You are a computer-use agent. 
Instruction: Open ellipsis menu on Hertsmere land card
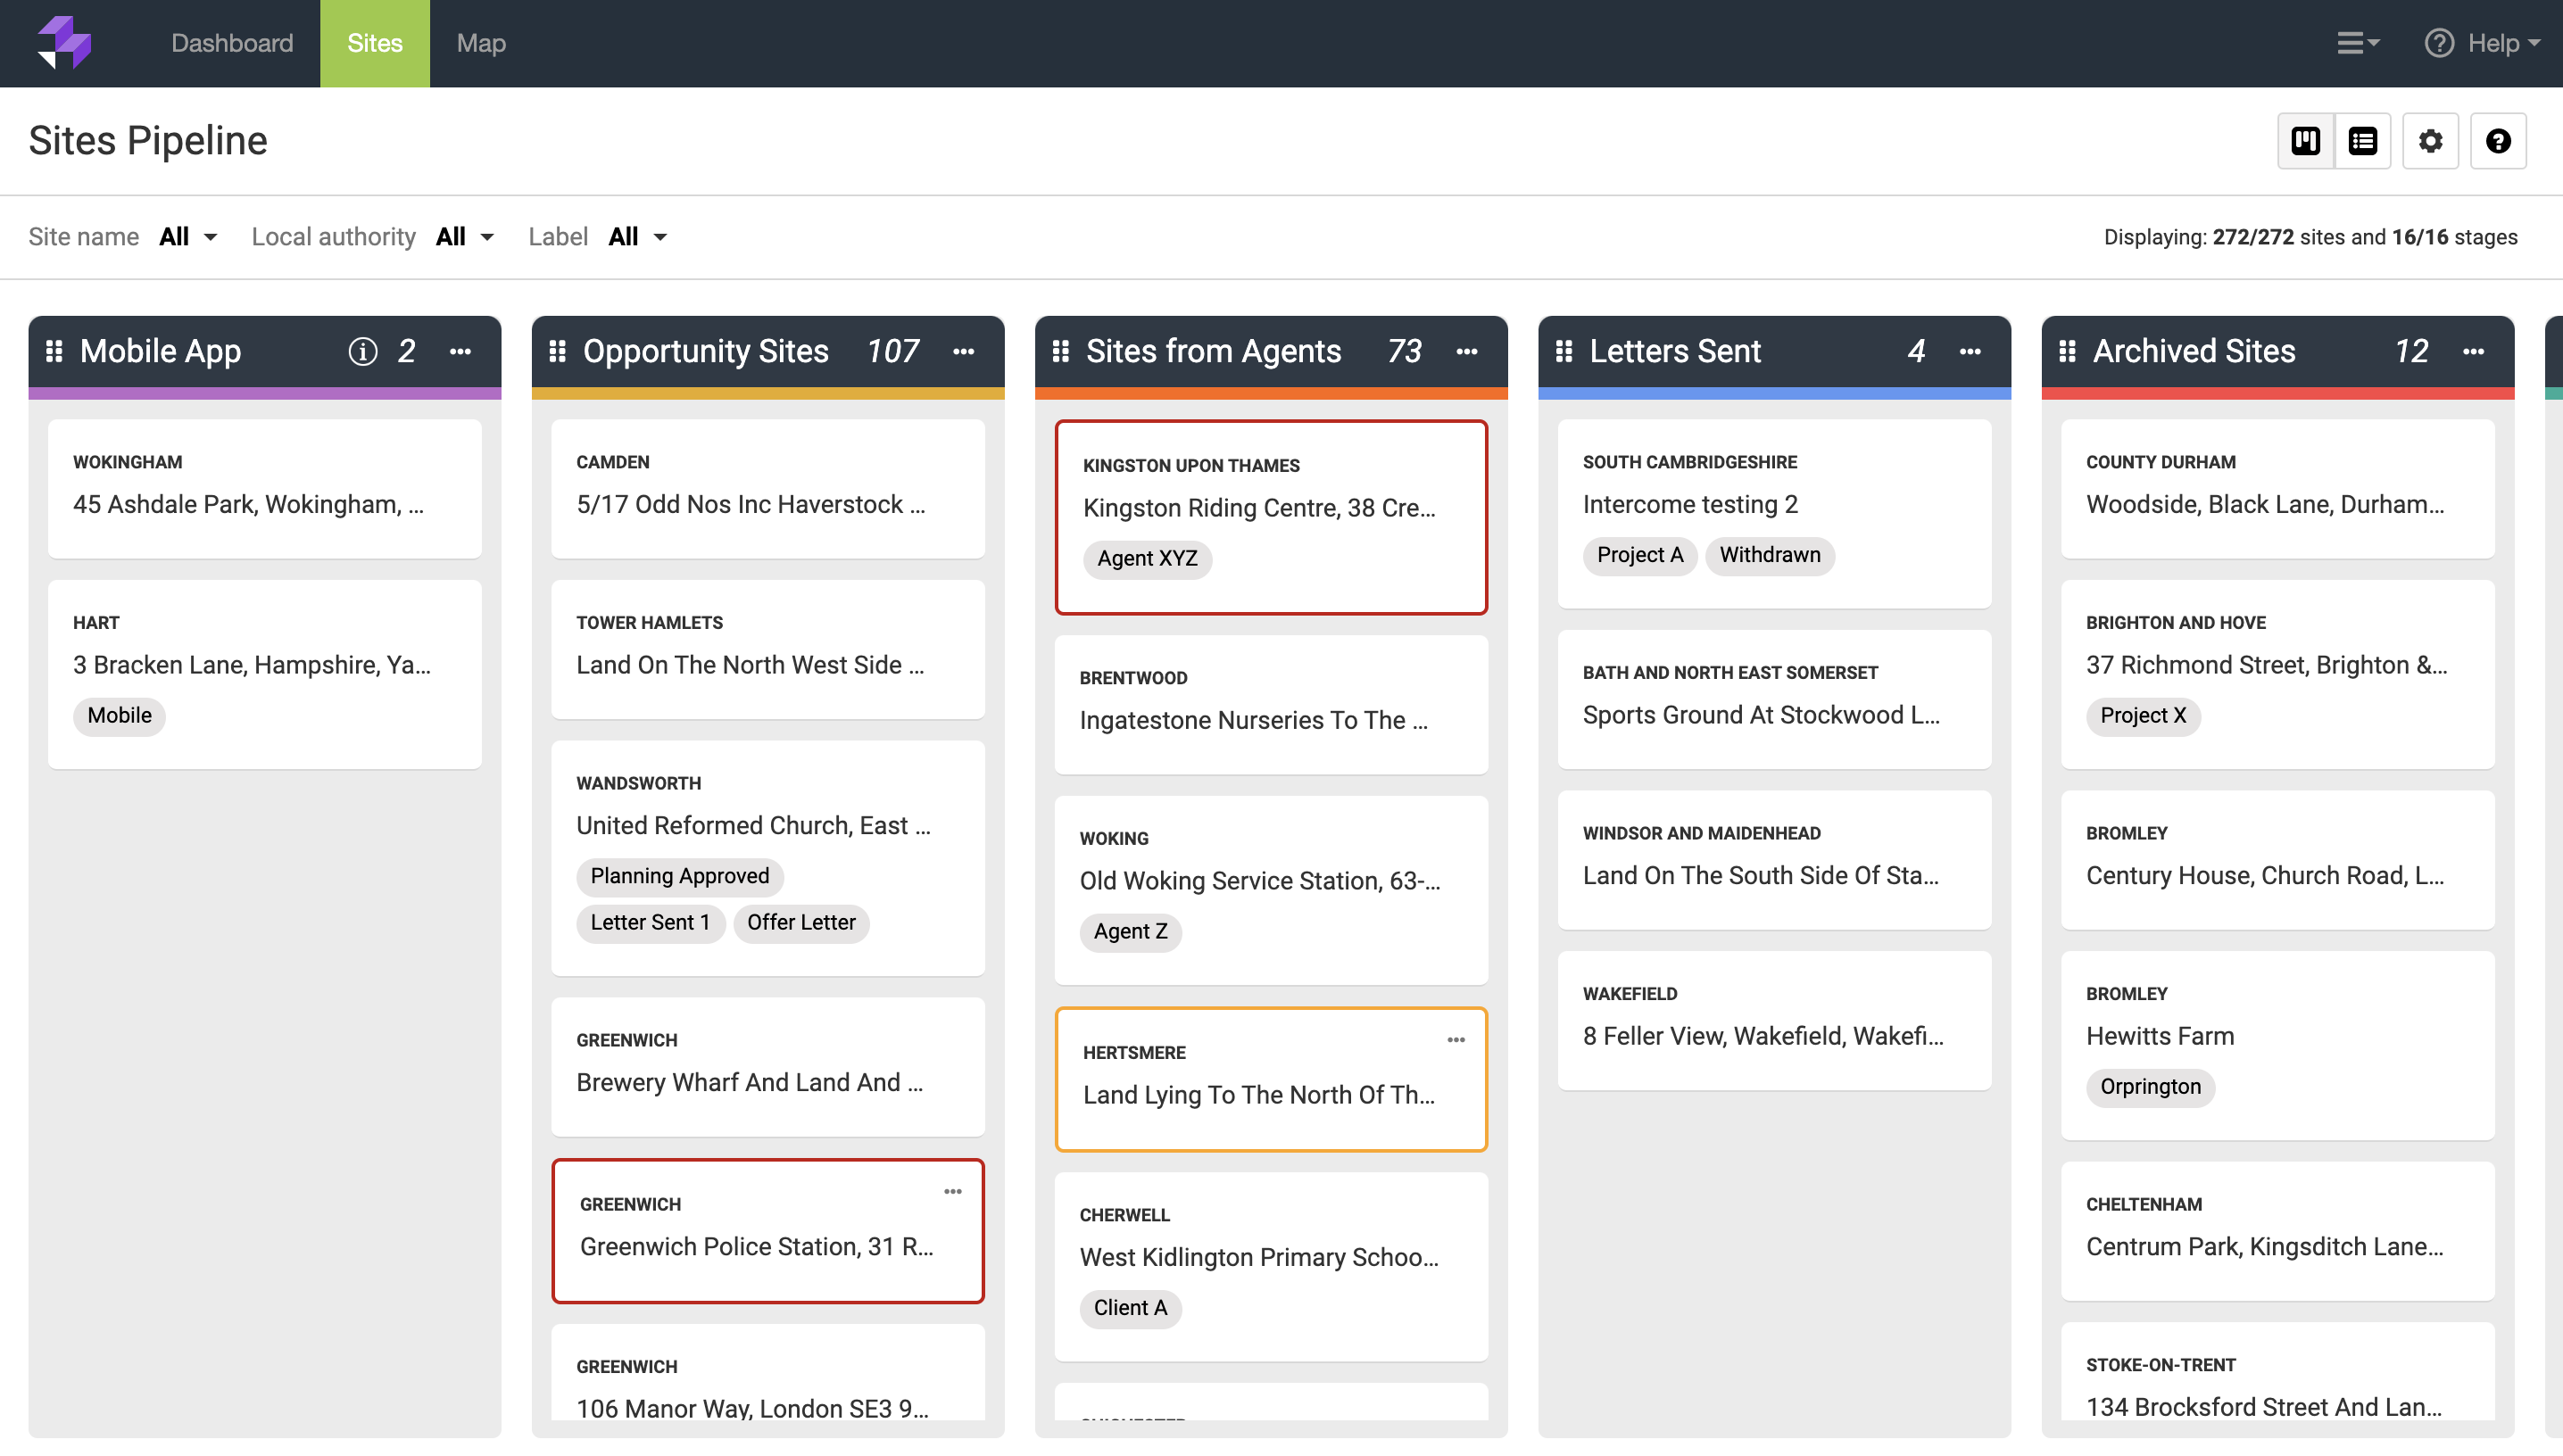(1454, 1042)
